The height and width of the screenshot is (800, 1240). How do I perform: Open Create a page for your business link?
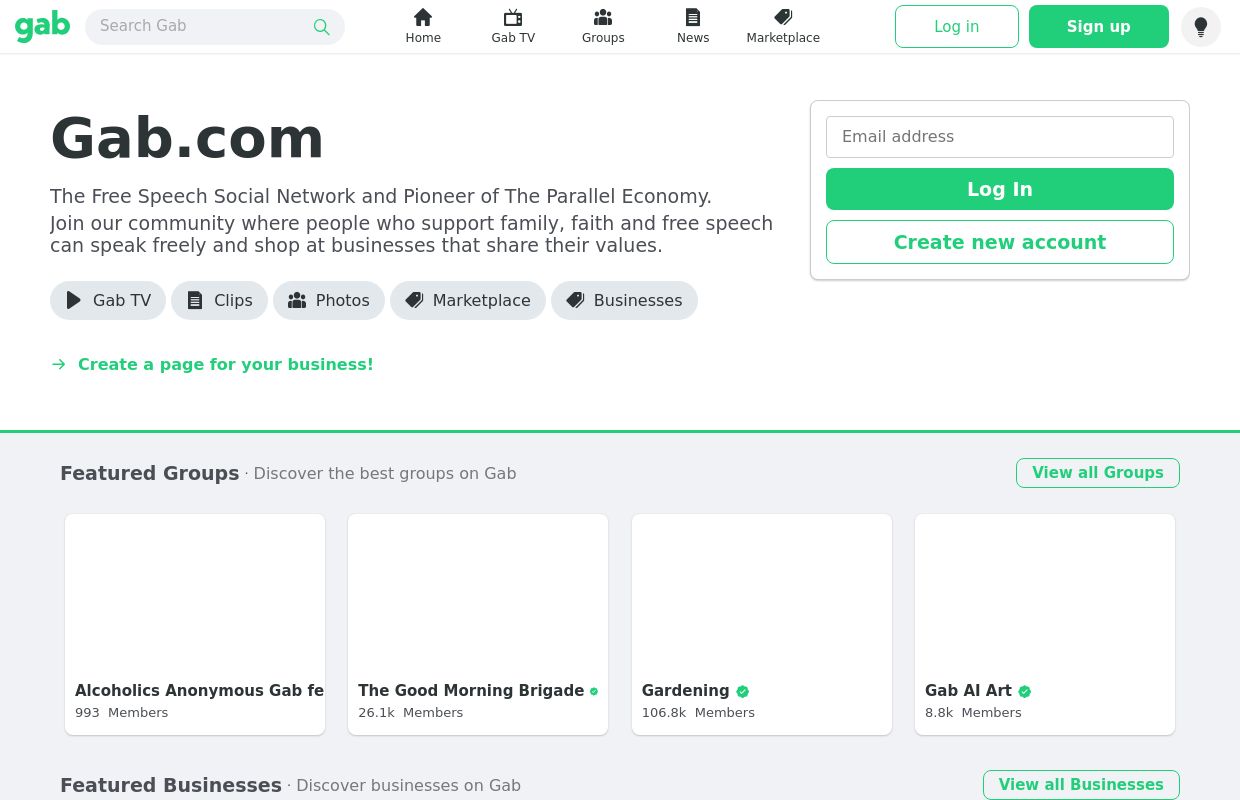[225, 364]
